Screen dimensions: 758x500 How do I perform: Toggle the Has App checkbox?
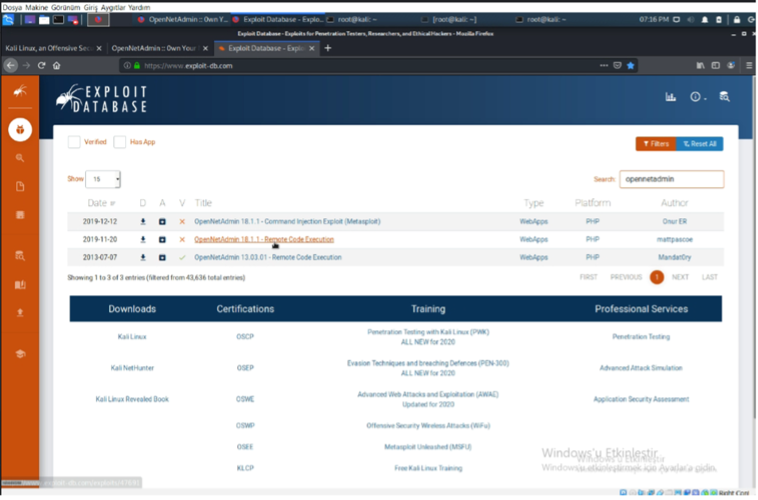119,142
